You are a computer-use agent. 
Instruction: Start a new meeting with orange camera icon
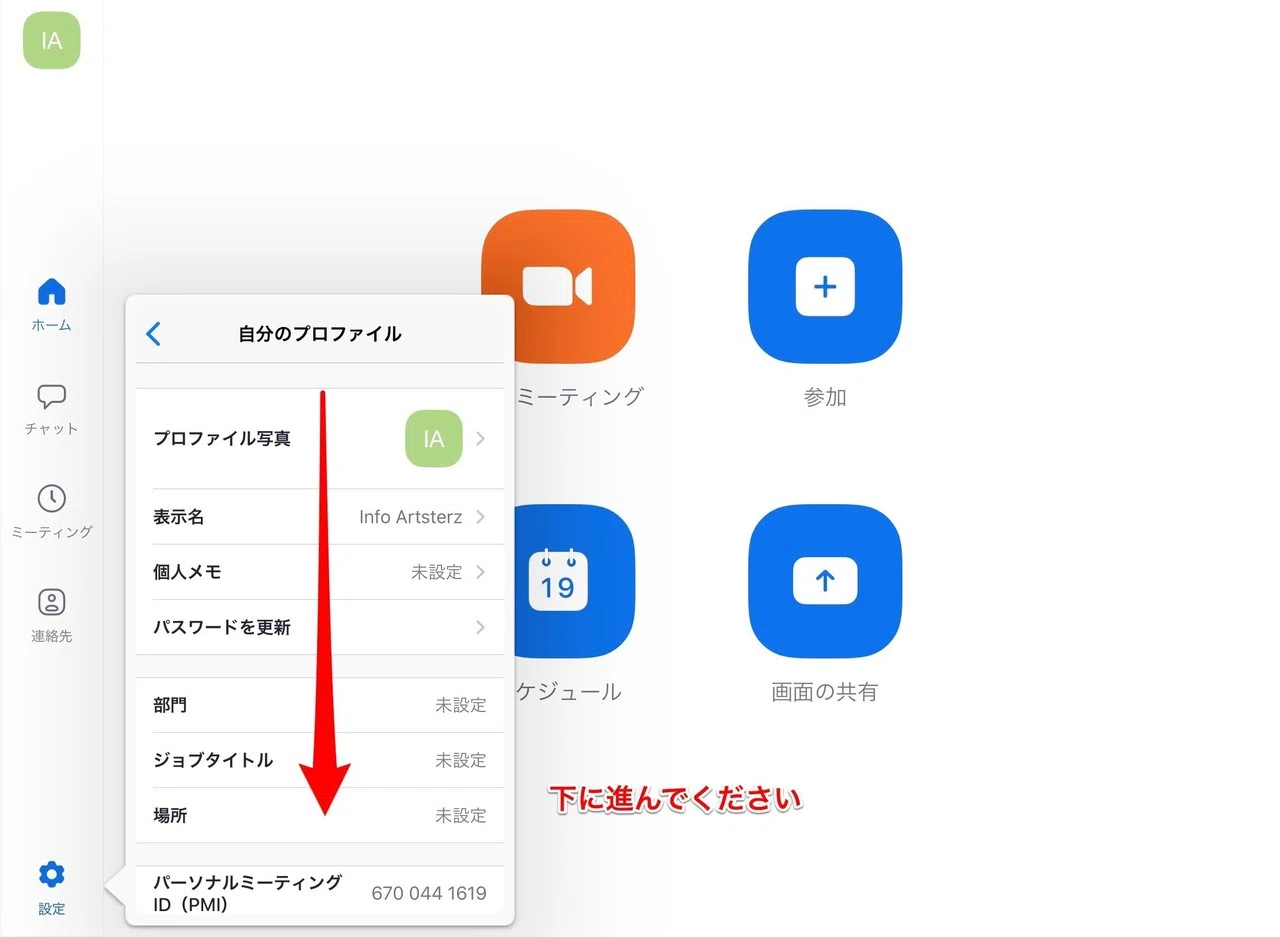point(558,286)
